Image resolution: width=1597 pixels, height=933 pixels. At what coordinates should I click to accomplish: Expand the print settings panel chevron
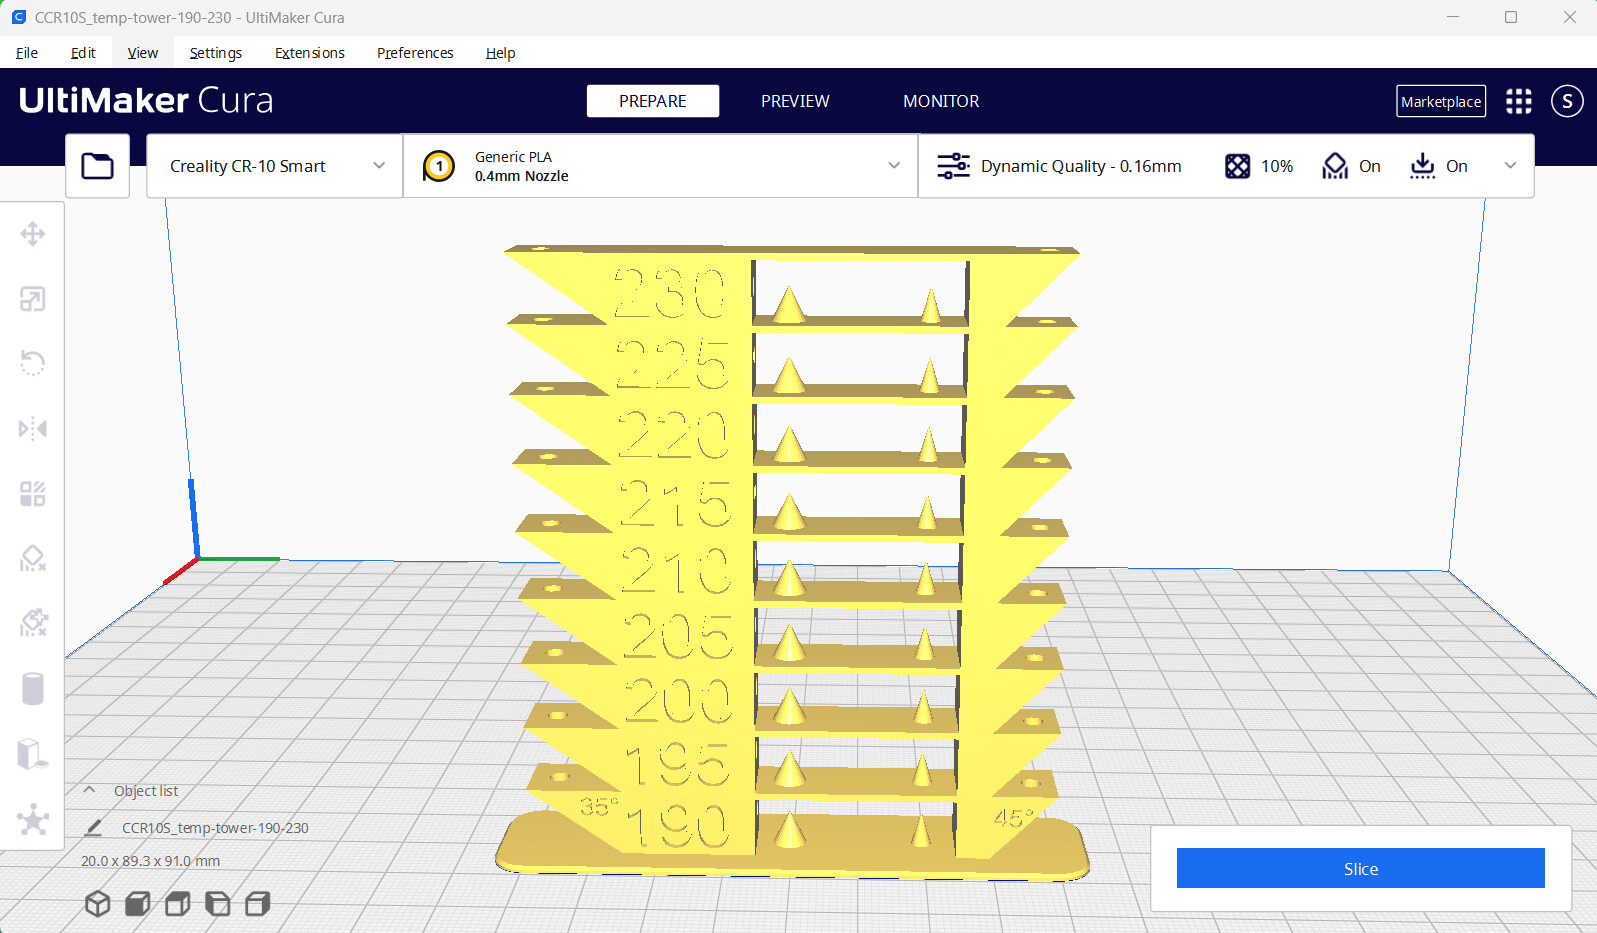[1510, 166]
